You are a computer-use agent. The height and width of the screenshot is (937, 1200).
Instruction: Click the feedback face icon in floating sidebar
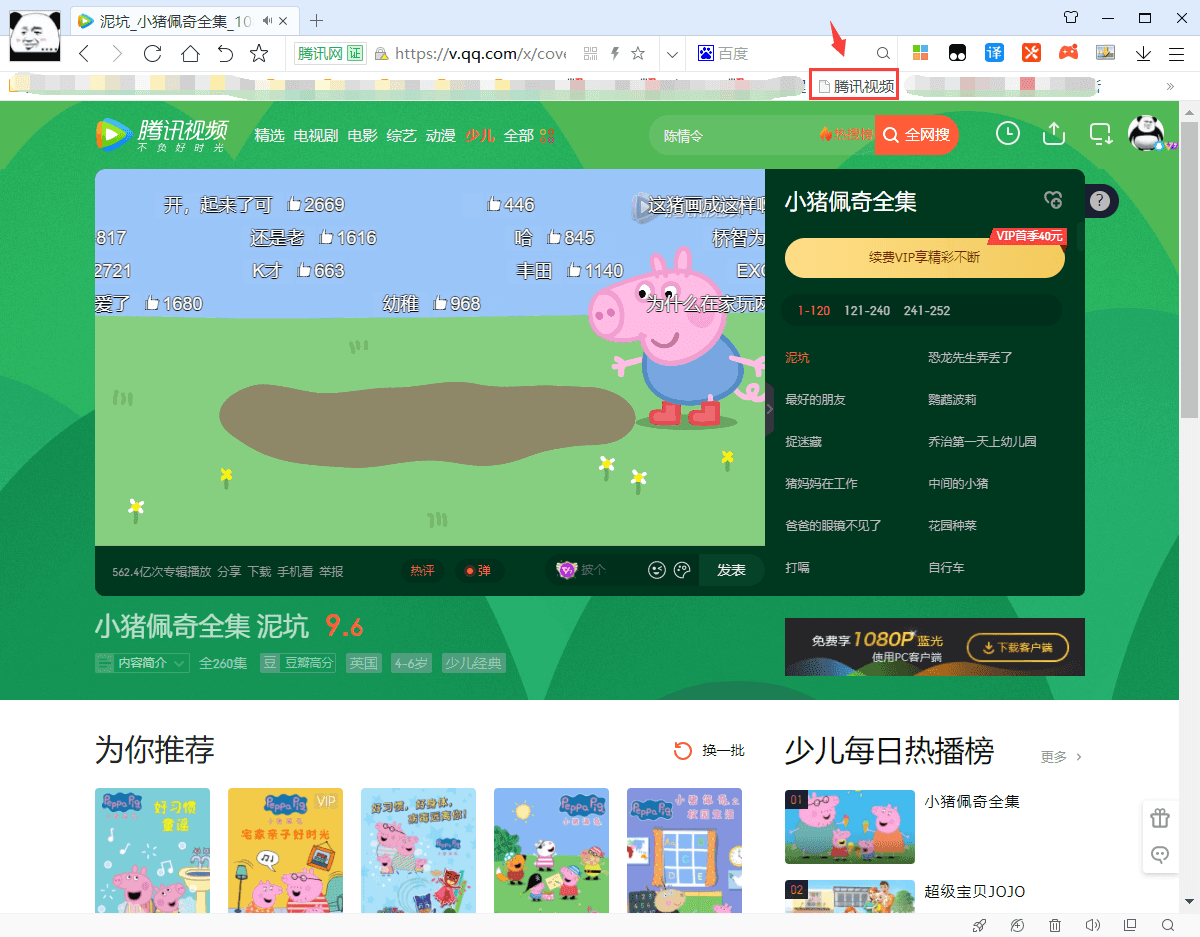click(1160, 855)
